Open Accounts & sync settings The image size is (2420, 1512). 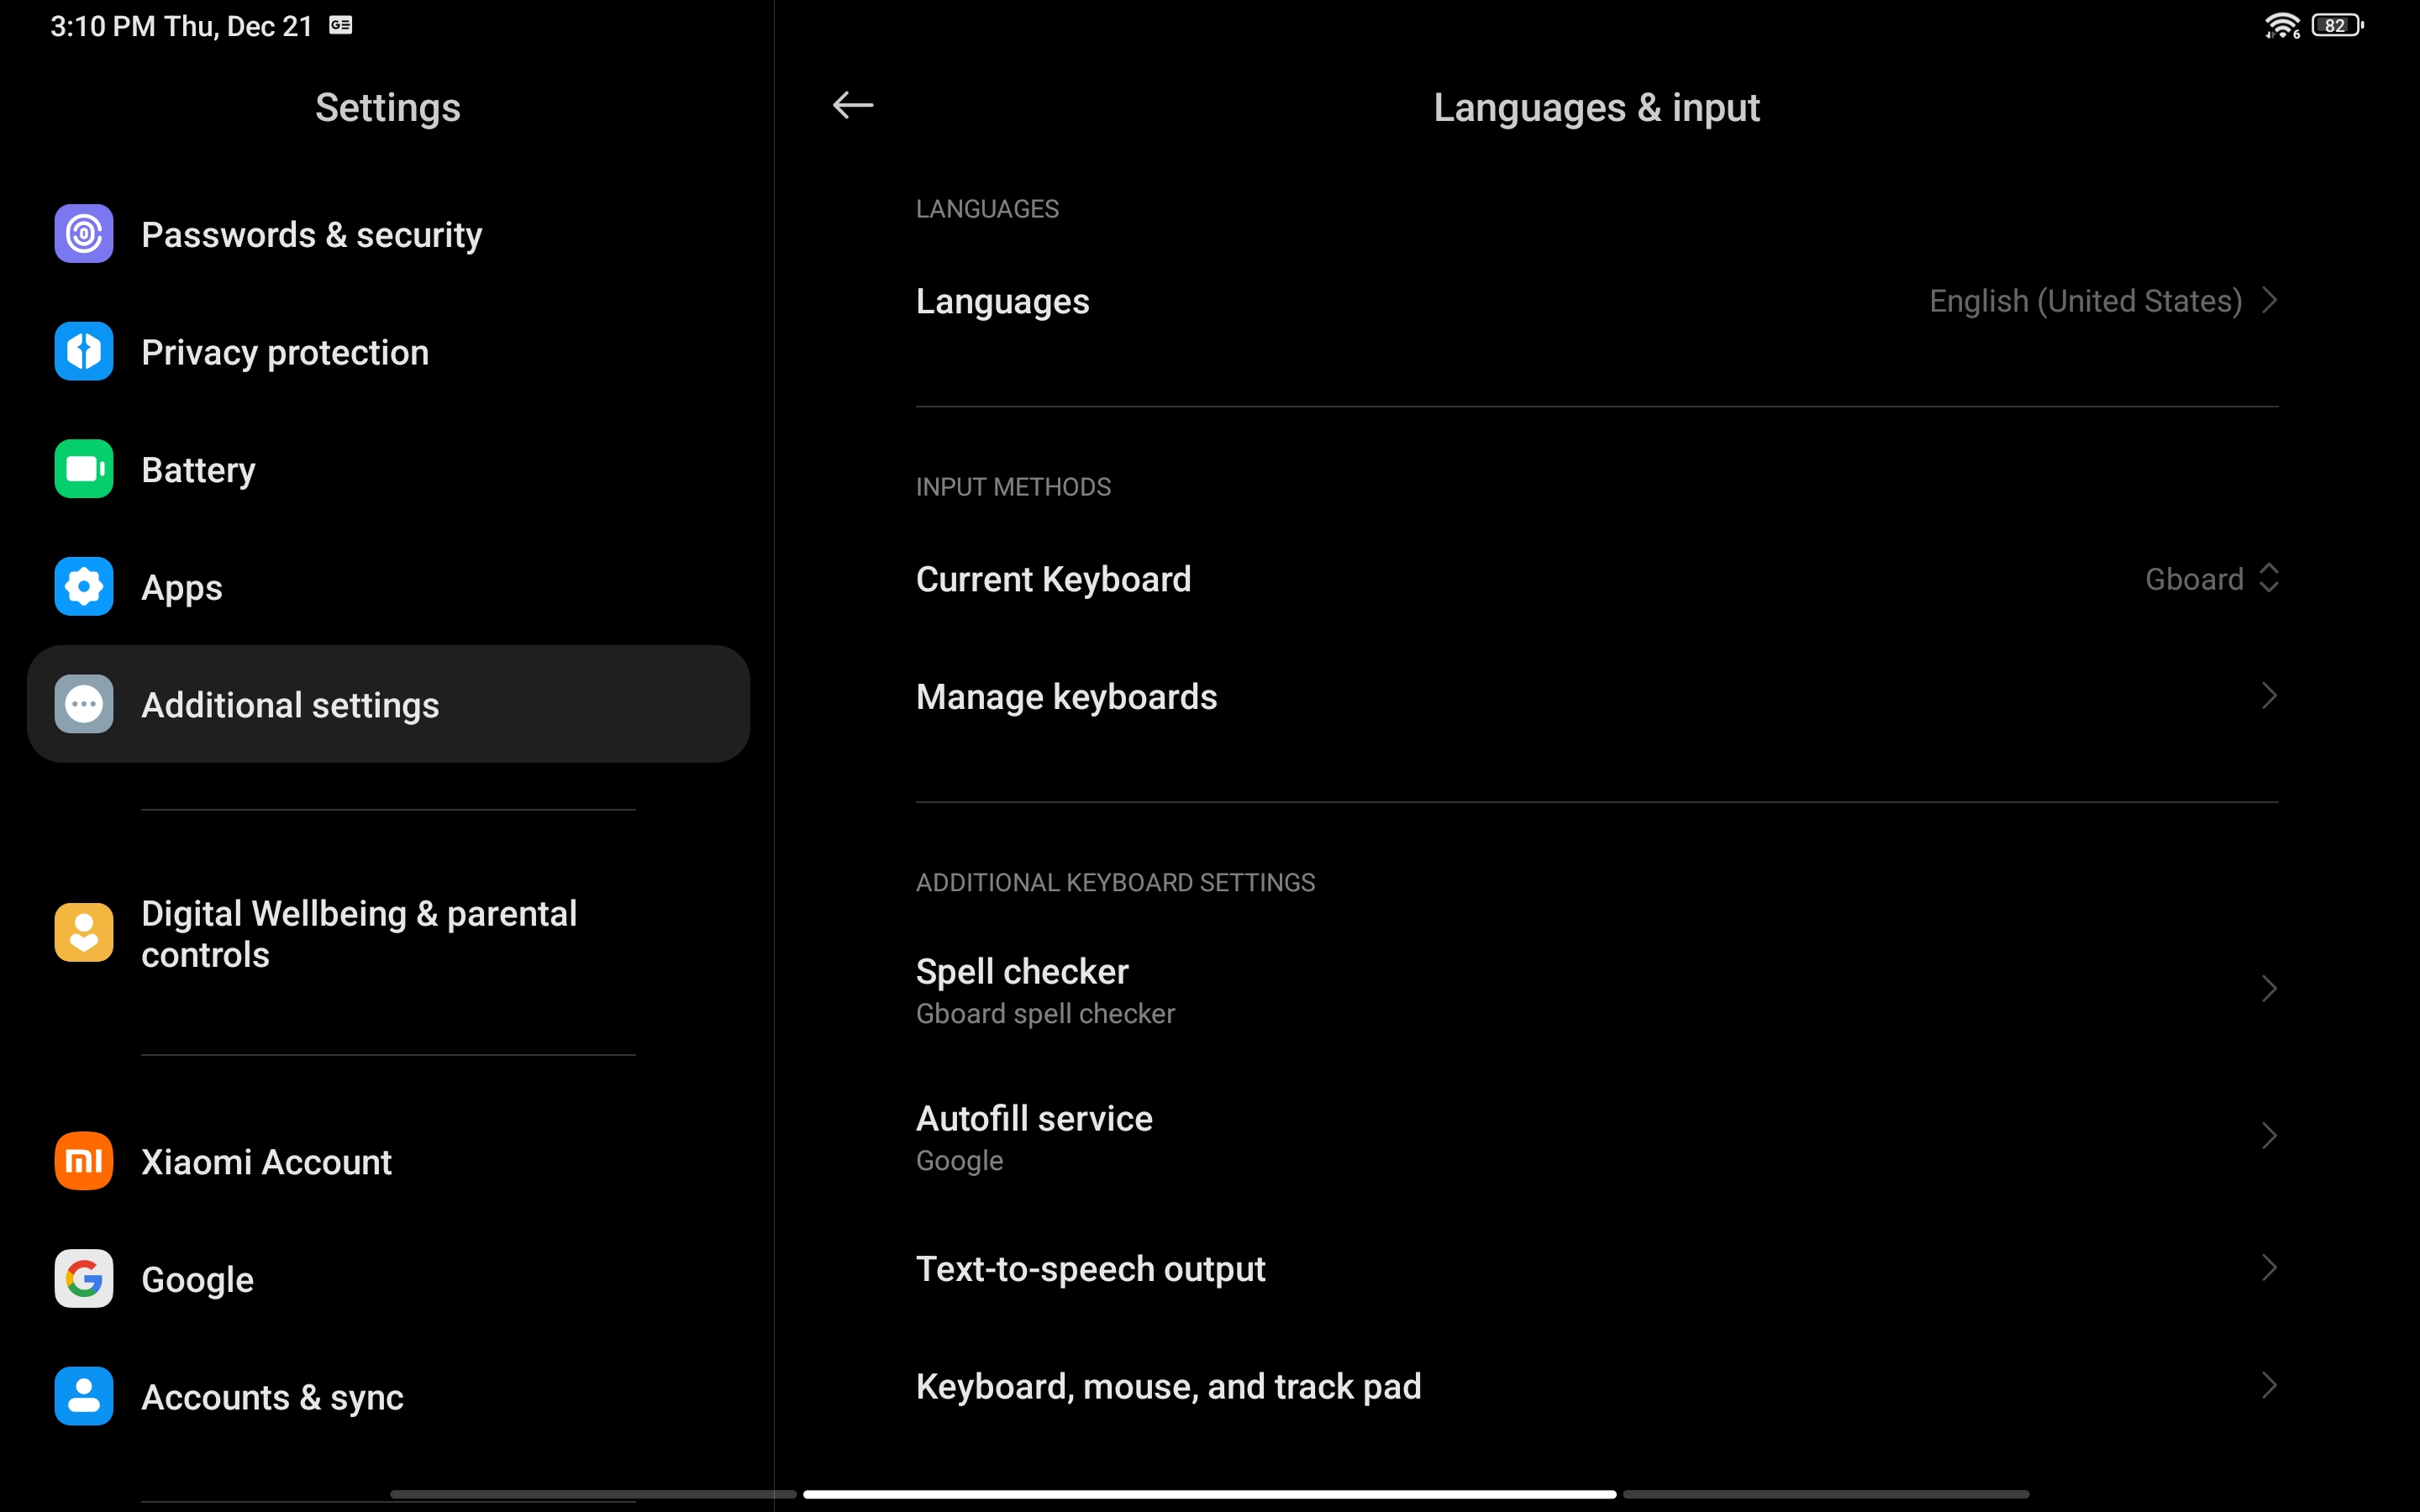388,1396
